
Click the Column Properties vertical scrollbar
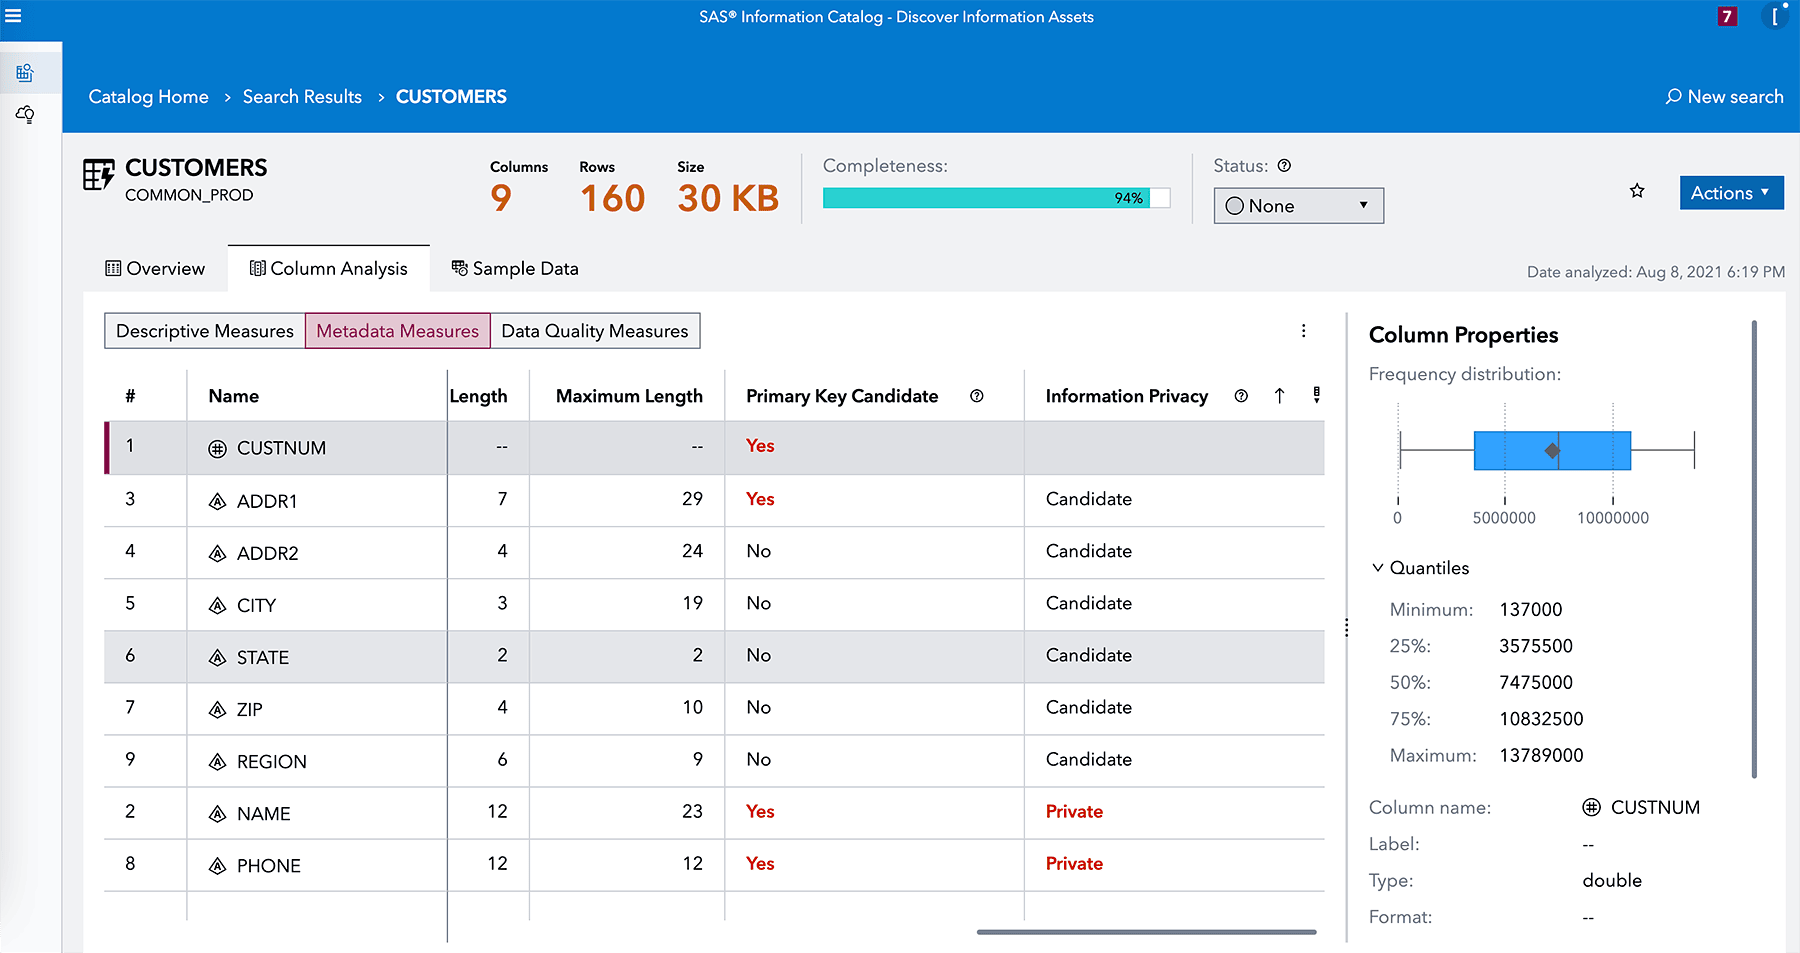1754,548
